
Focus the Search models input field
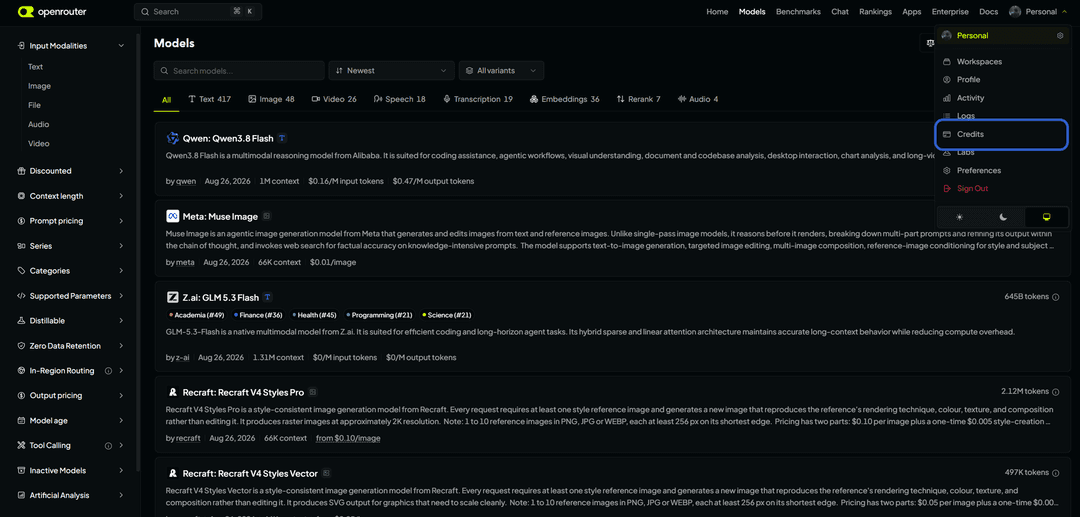pyautogui.click(x=239, y=70)
